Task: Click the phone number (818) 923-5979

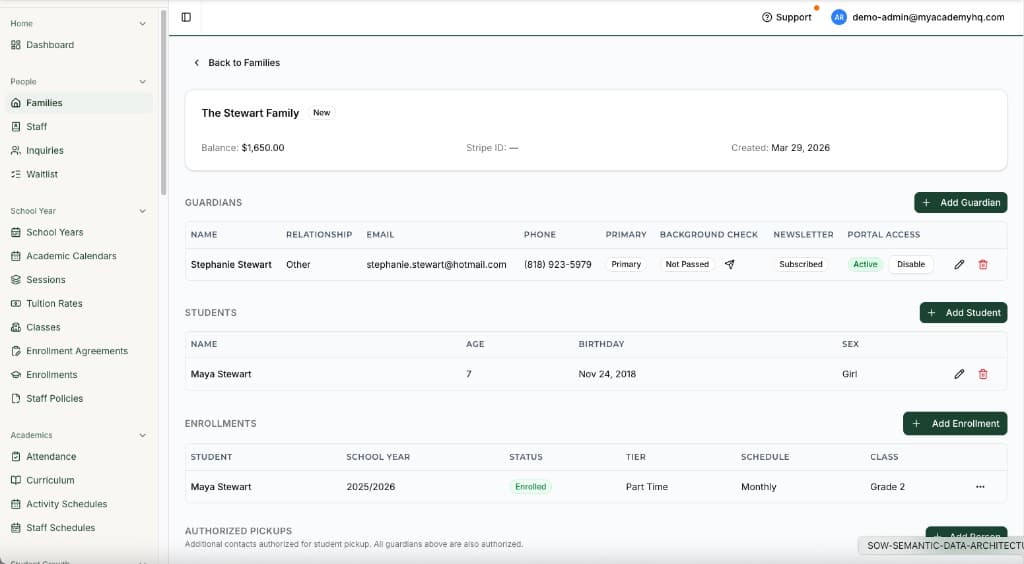Action: click(x=558, y=264)
